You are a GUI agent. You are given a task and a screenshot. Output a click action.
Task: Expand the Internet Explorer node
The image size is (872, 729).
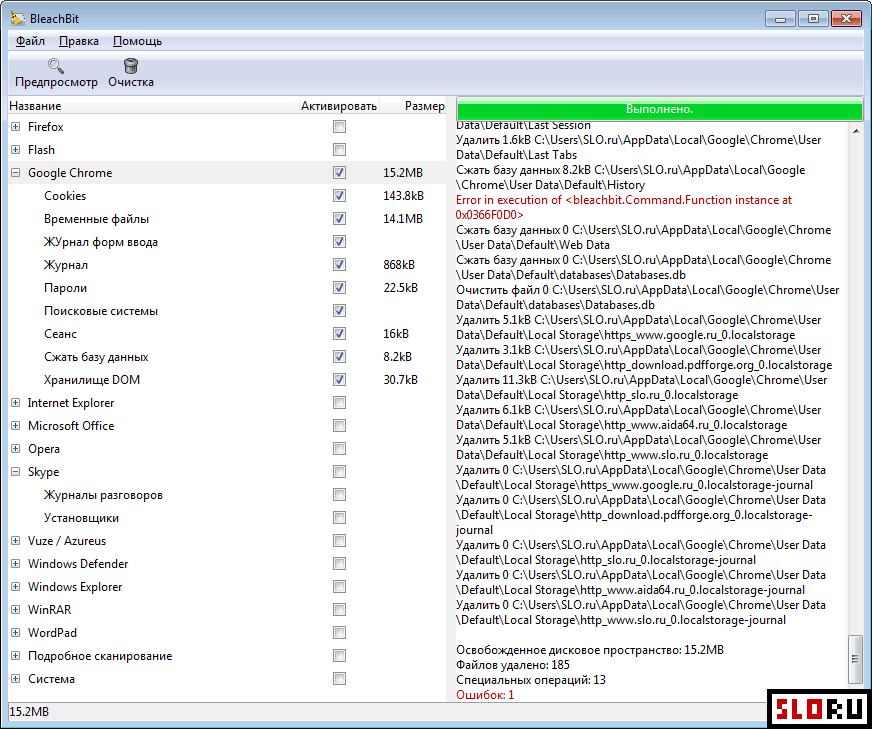tap(16, 403)
